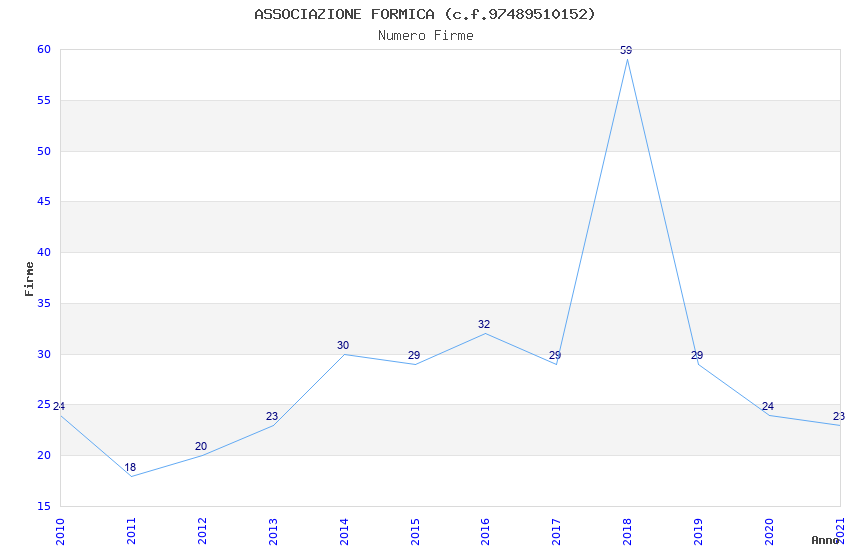
Task: Select the horizontal axis label 'Anno'
Action: 825,540
